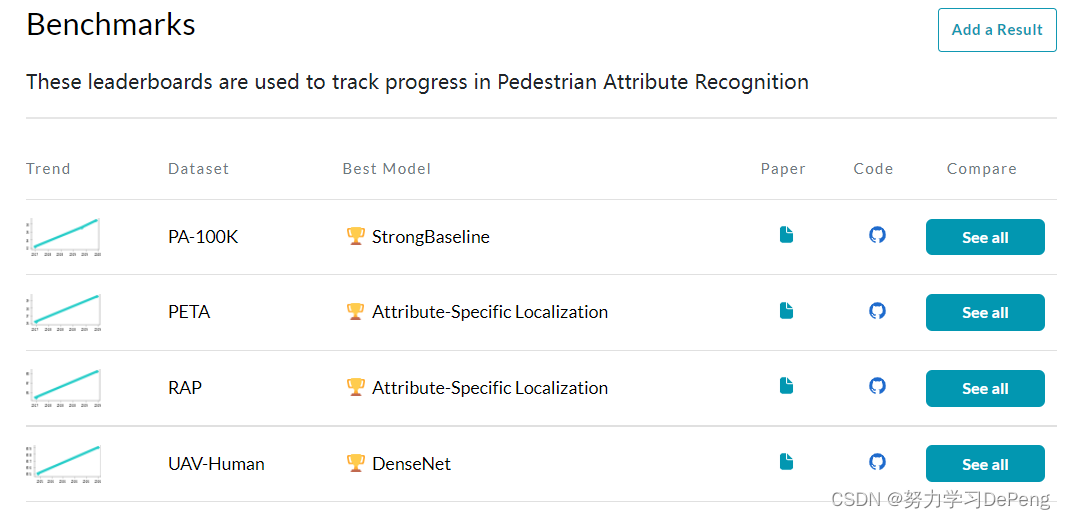The width and height of the screenshot is (1065, 519).
Task: Click See all for RAP dataset
Action: (x=985, y=389)
